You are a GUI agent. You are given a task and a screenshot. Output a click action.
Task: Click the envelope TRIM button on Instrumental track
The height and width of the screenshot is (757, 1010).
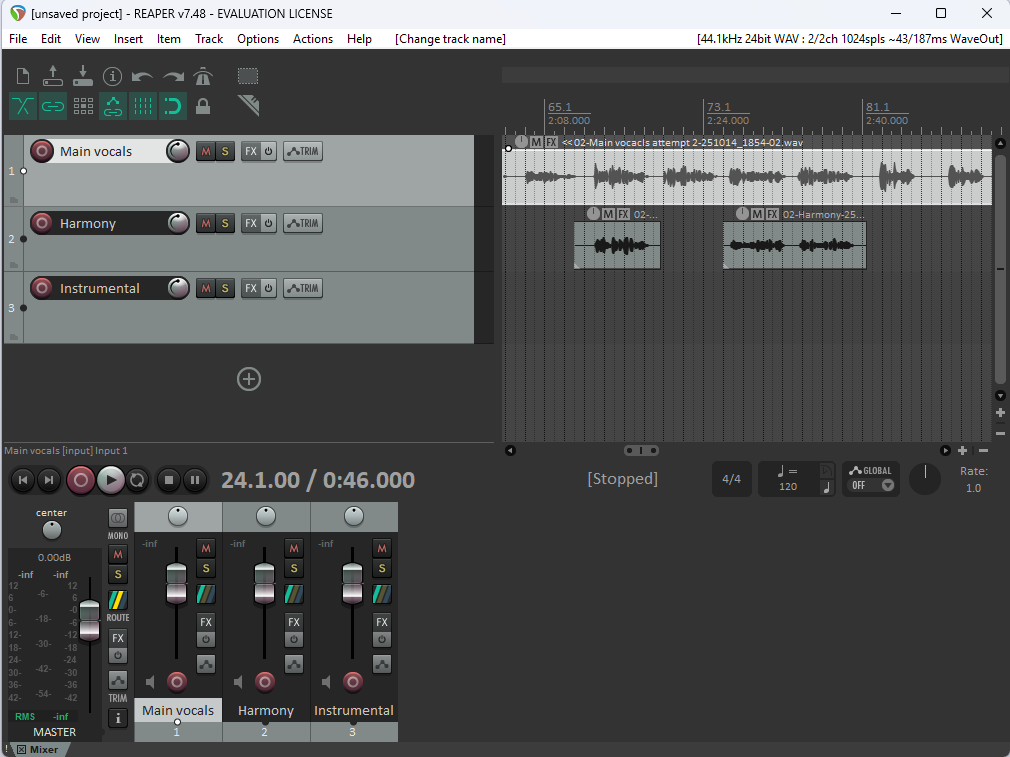click(302, 288)
